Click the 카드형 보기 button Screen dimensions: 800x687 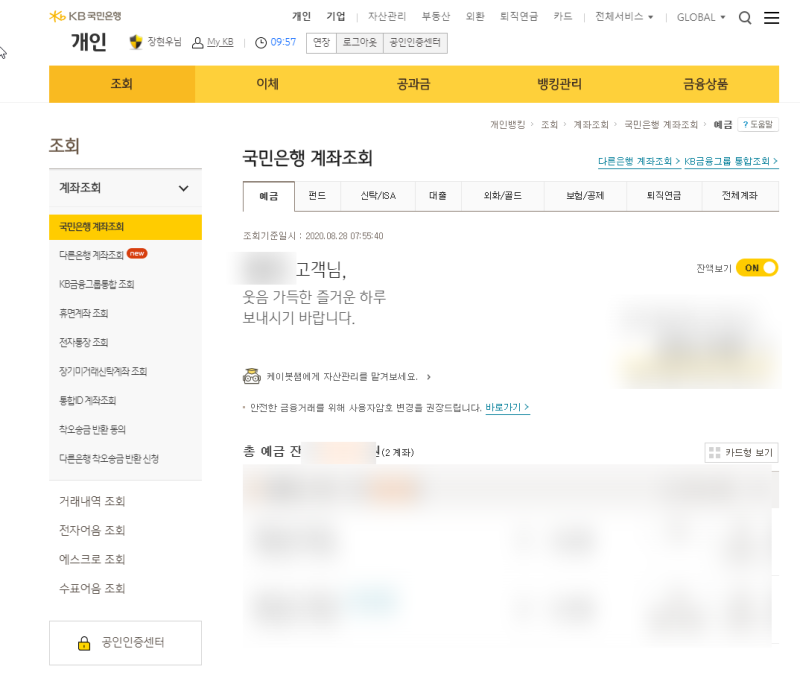click(741, 452)
